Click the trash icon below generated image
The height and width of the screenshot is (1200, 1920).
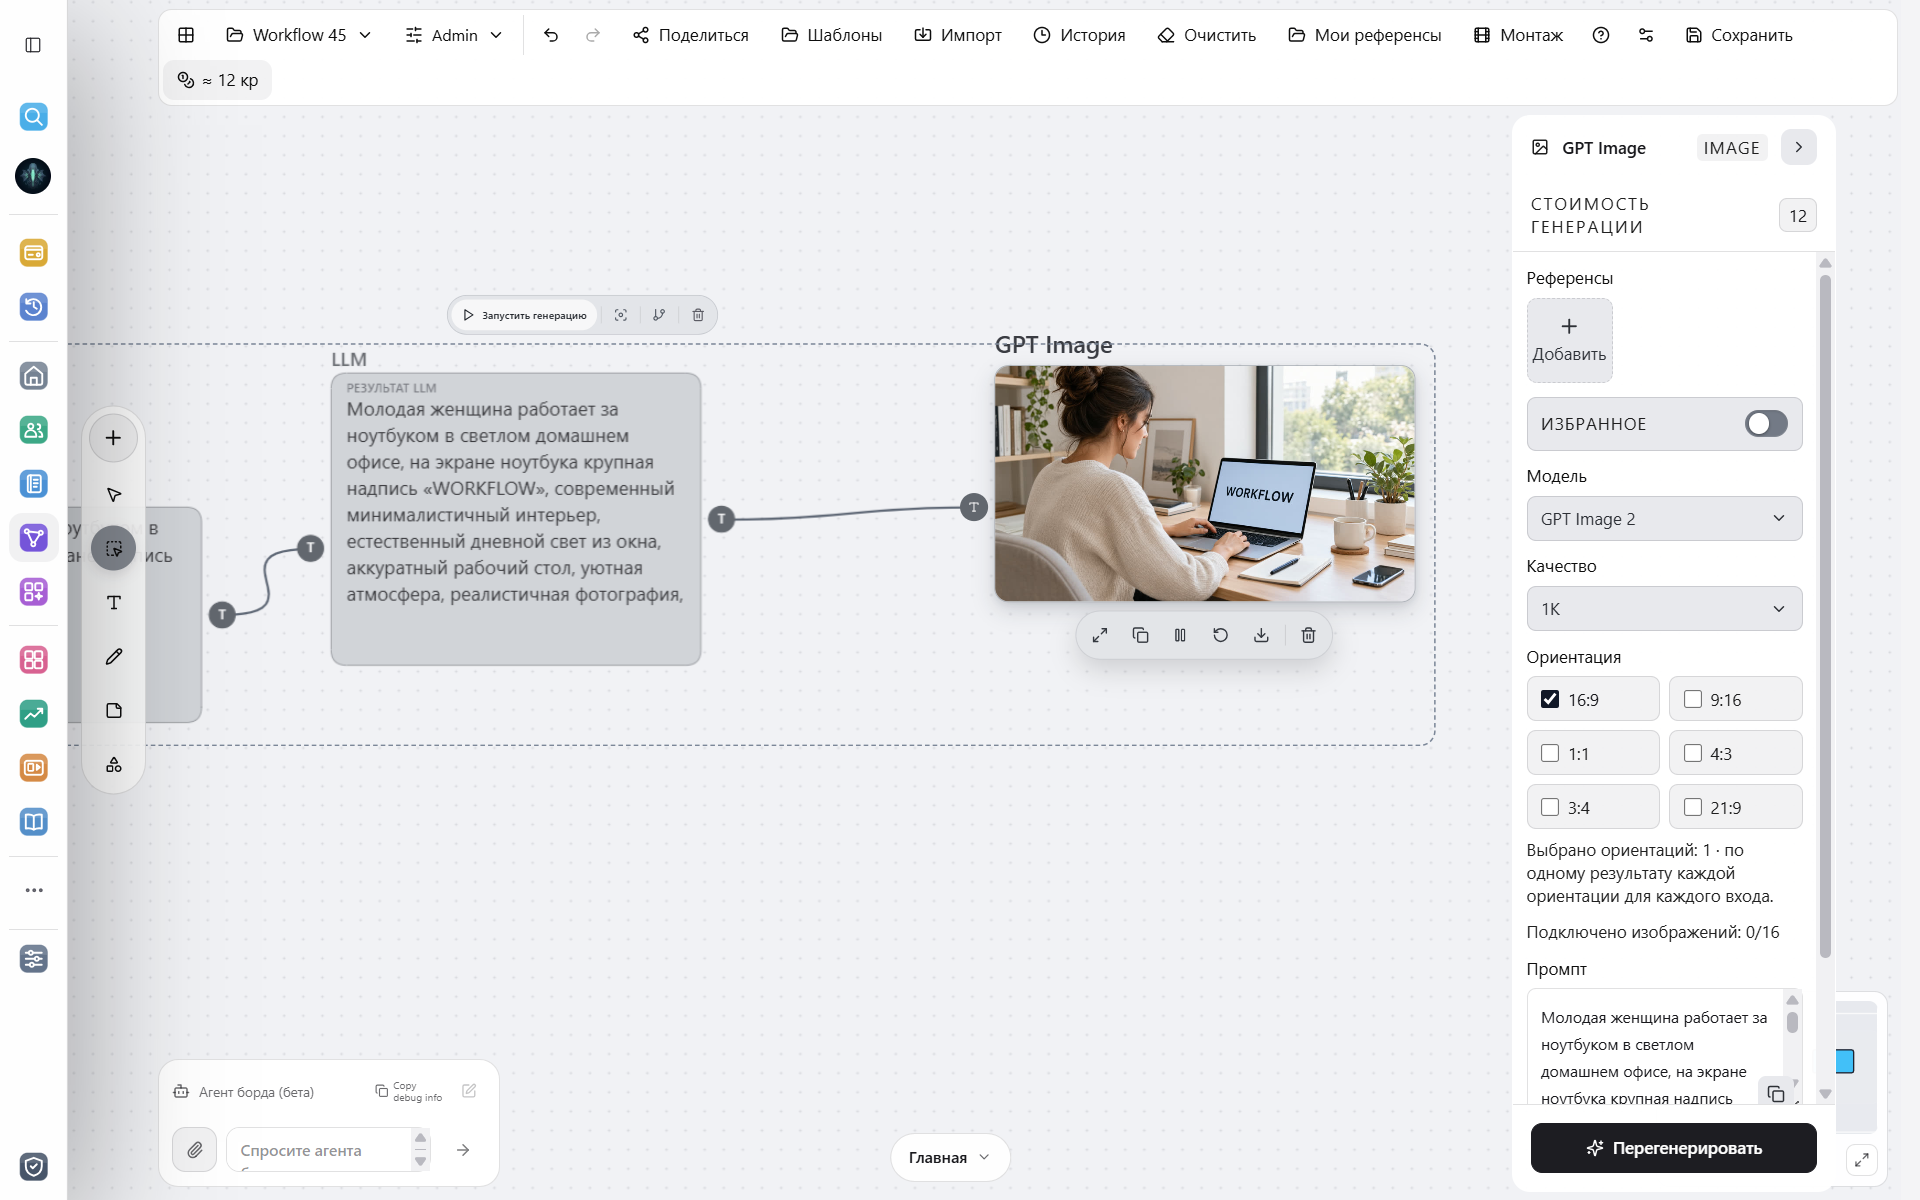[x=1308, y=635]
